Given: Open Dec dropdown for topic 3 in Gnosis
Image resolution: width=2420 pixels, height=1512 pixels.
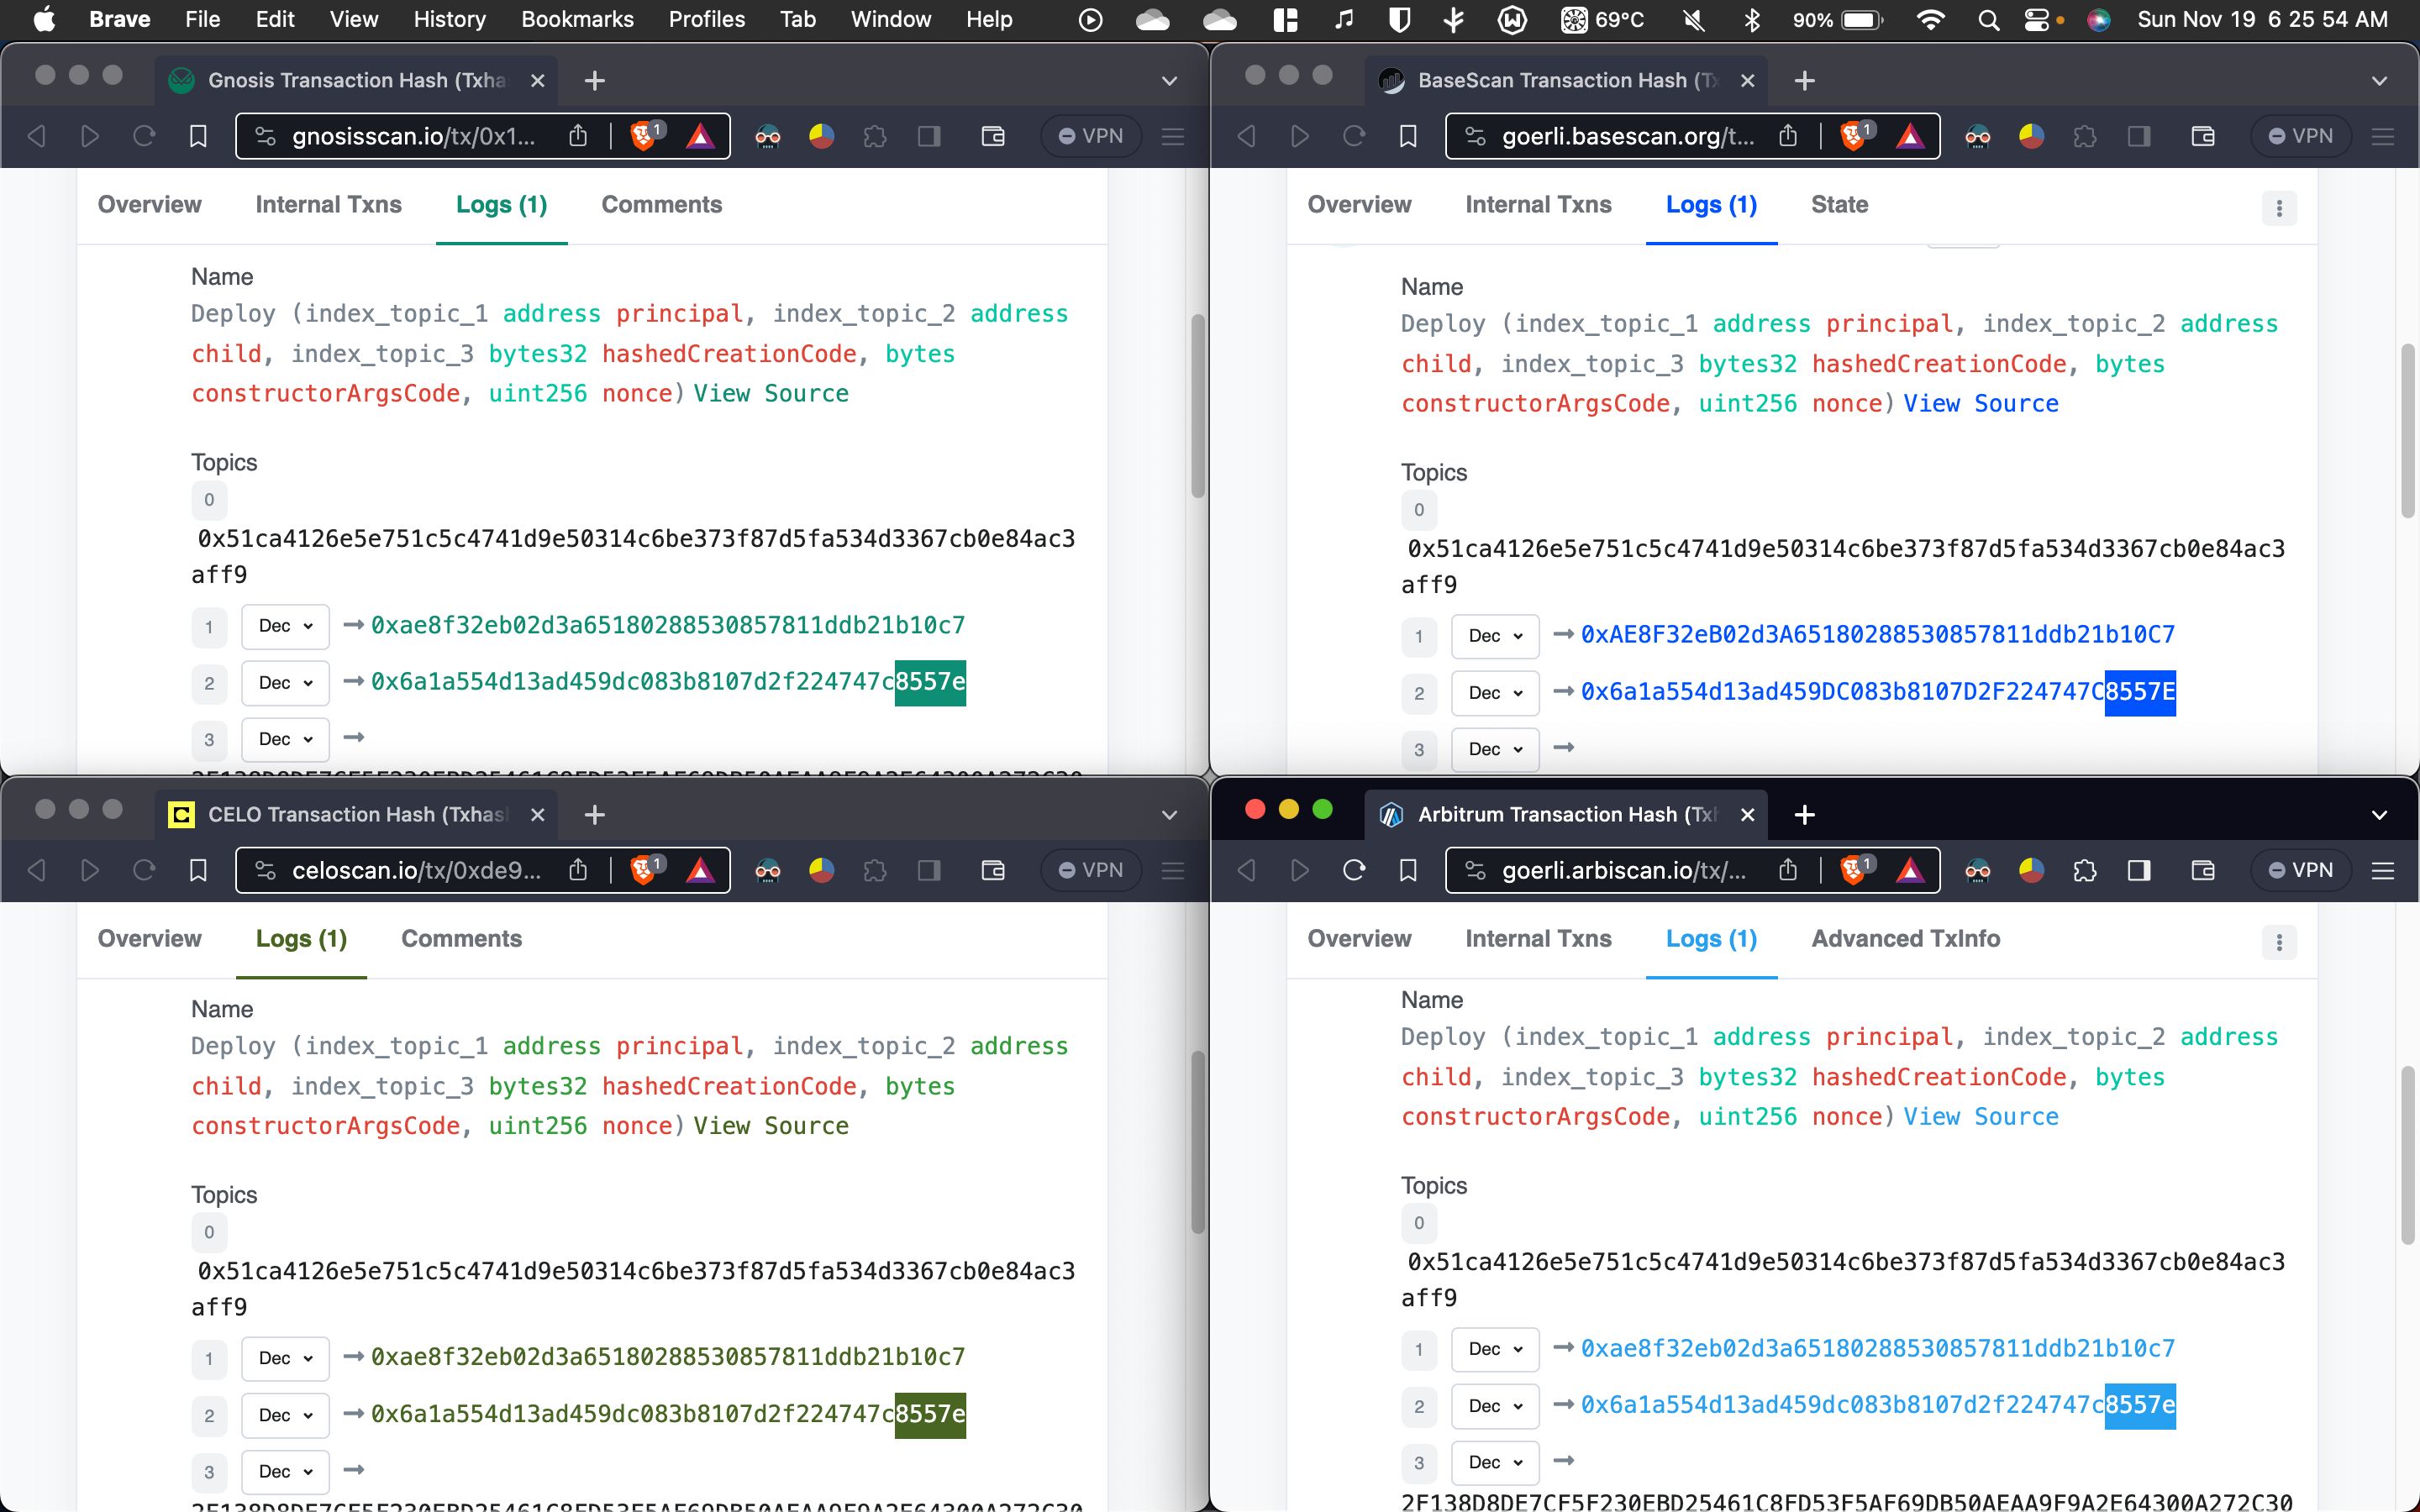Looking at the screenshot, I should (286, 739).
